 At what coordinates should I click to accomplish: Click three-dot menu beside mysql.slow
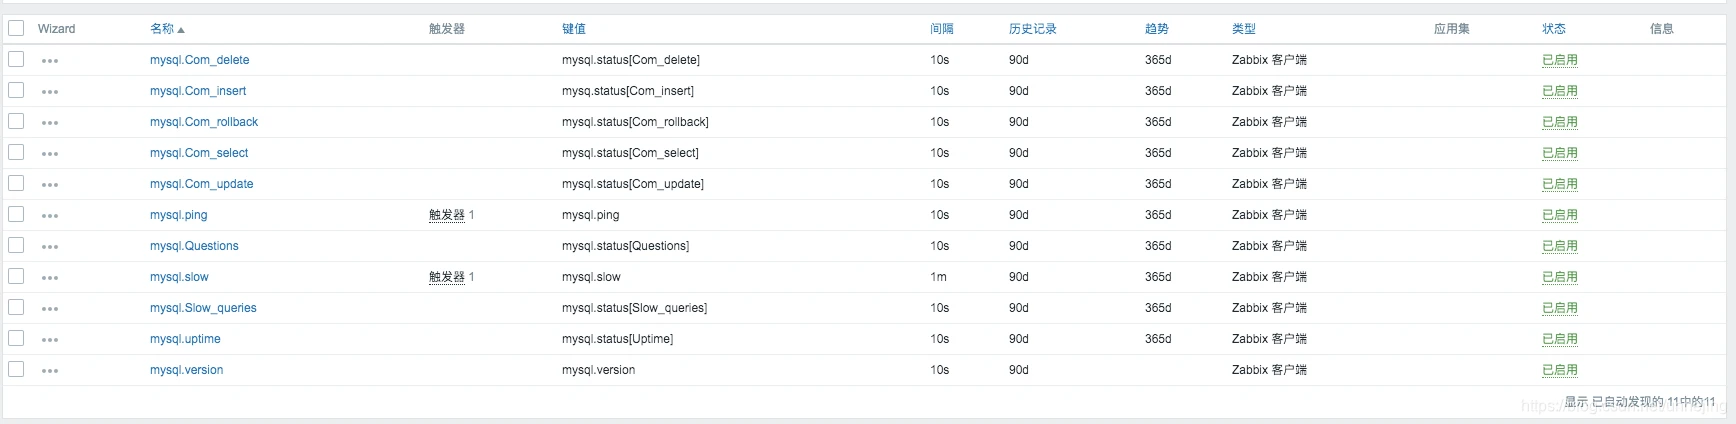coord(50,278)
